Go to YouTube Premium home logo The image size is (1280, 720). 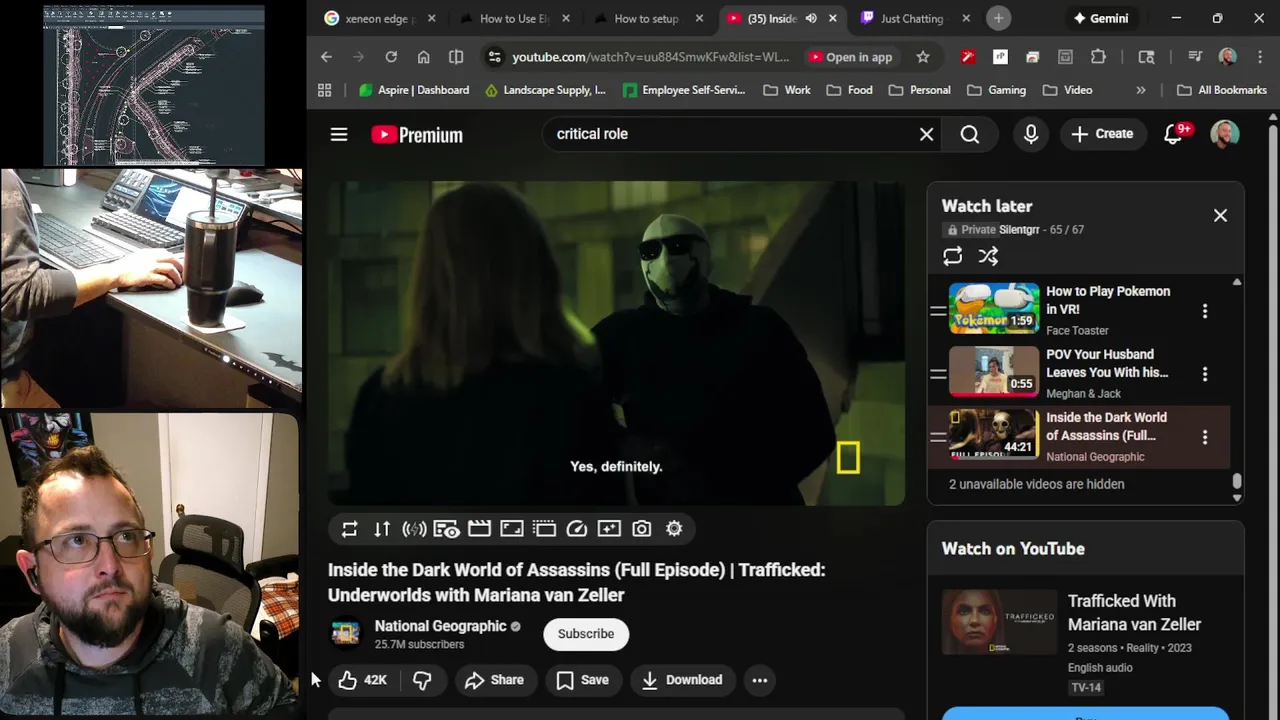pyautogui.click(x=416, y=135)
